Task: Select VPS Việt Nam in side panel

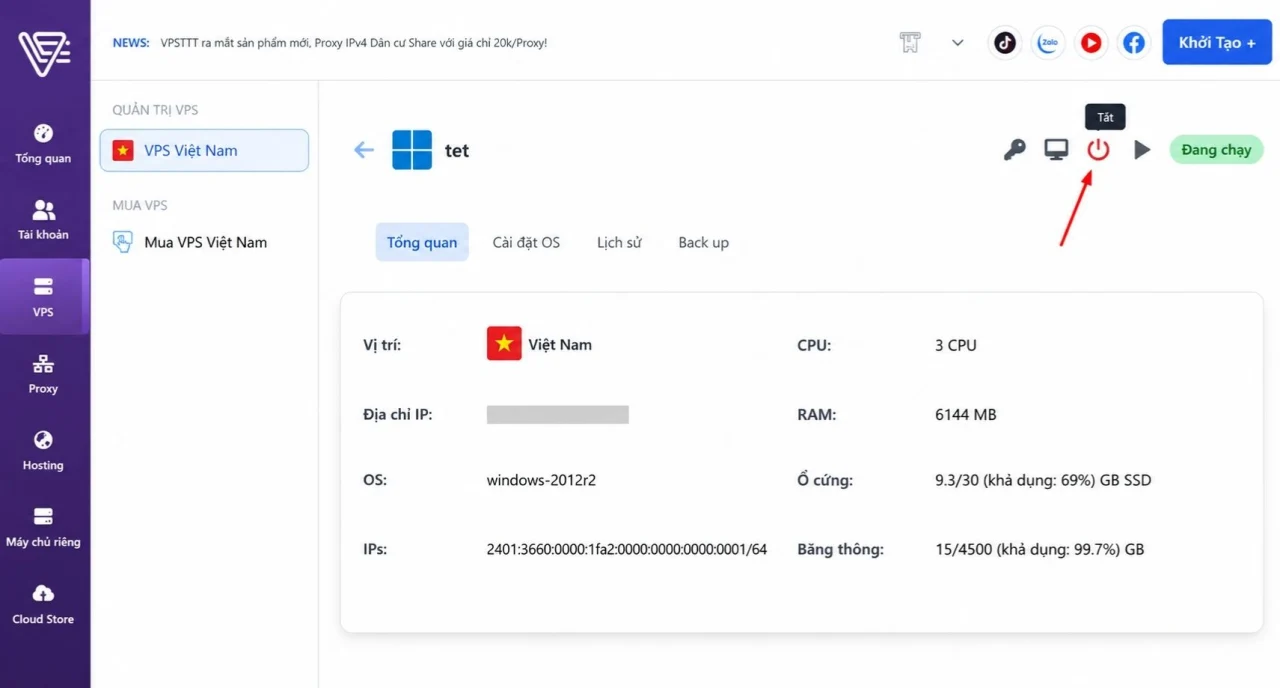Action: 204,151
